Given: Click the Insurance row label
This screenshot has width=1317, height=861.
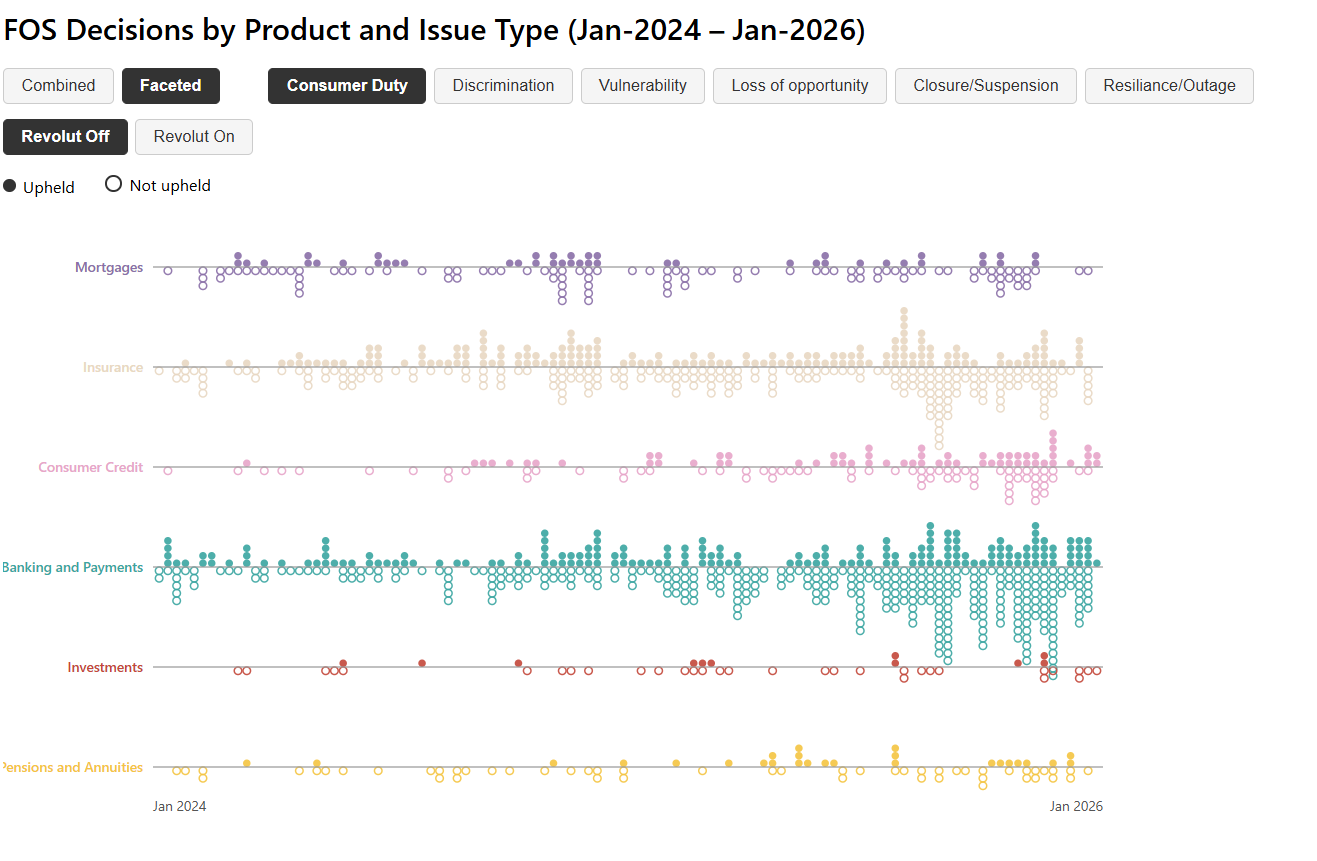Looking at the screenshot, I should (x=113, y=368).
